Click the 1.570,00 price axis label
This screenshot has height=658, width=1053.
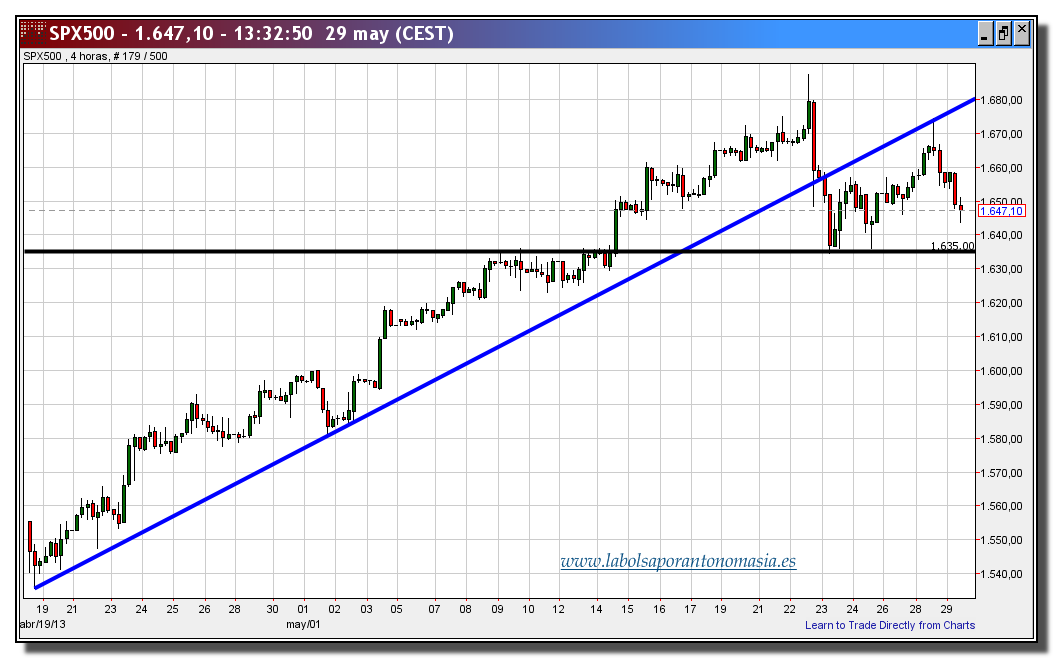pos(1001,473)
